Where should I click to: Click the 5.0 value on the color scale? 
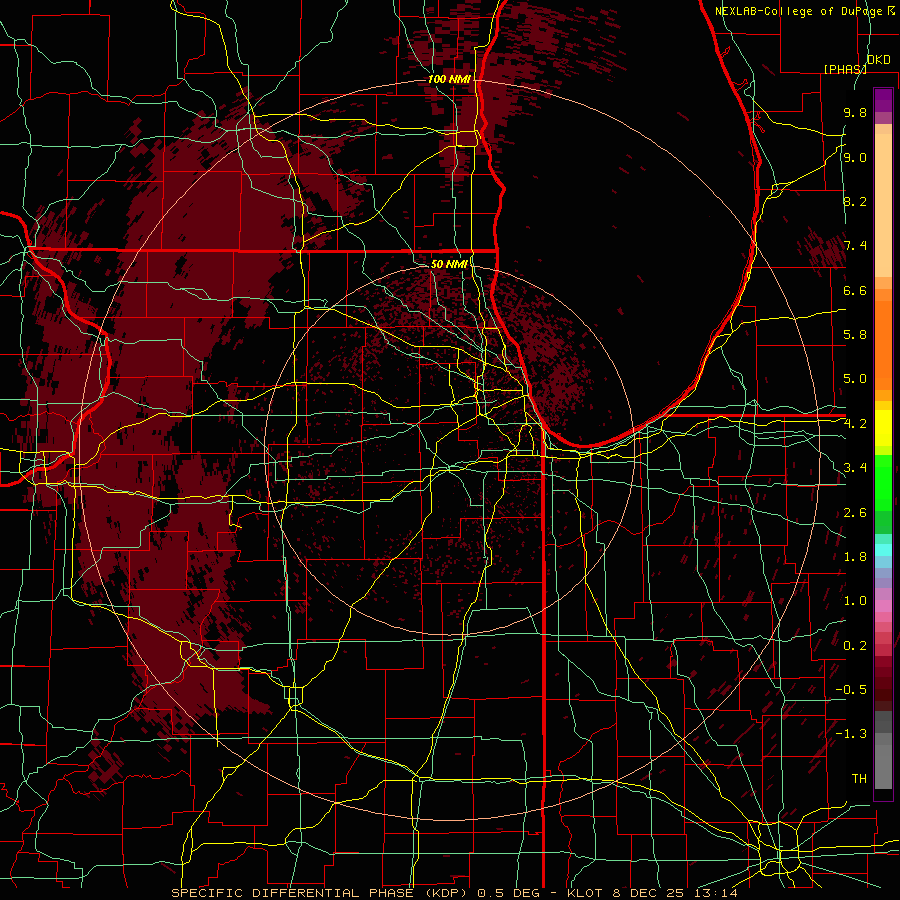[855, 379]
